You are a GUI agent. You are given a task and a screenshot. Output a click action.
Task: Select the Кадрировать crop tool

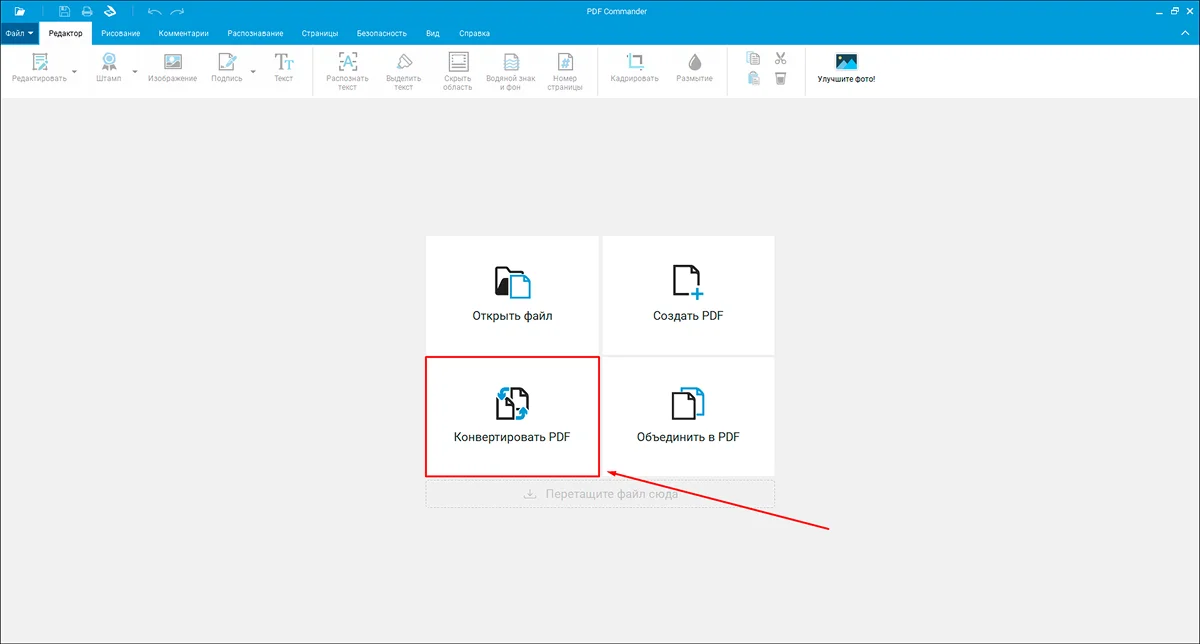pyautogui.click(x=634, y=68)
